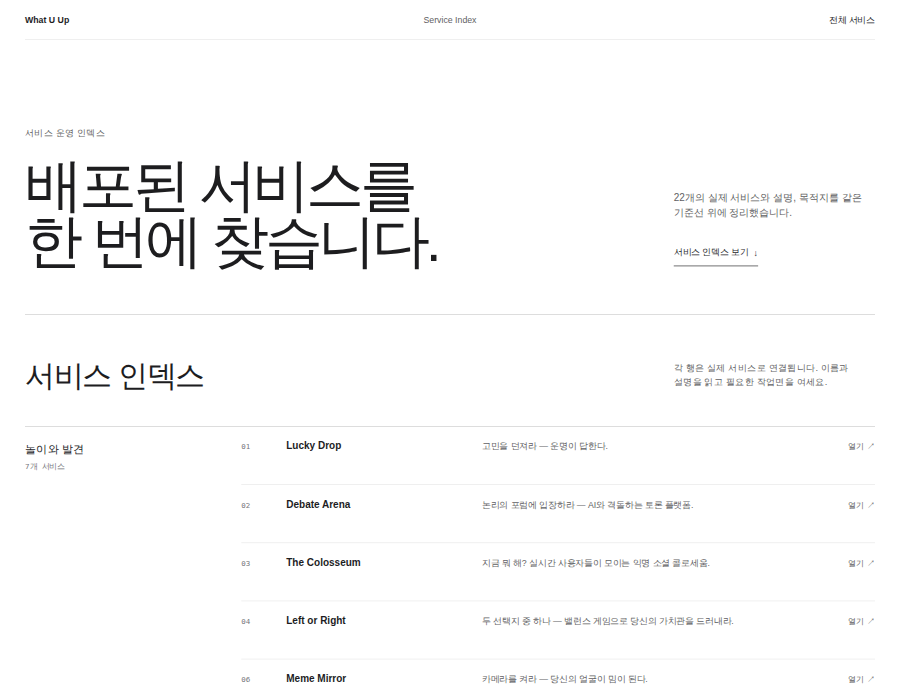The width and height of the screenshot is (900, 700).
Task: Select The Colosseum description text
Action: [595, 563]
